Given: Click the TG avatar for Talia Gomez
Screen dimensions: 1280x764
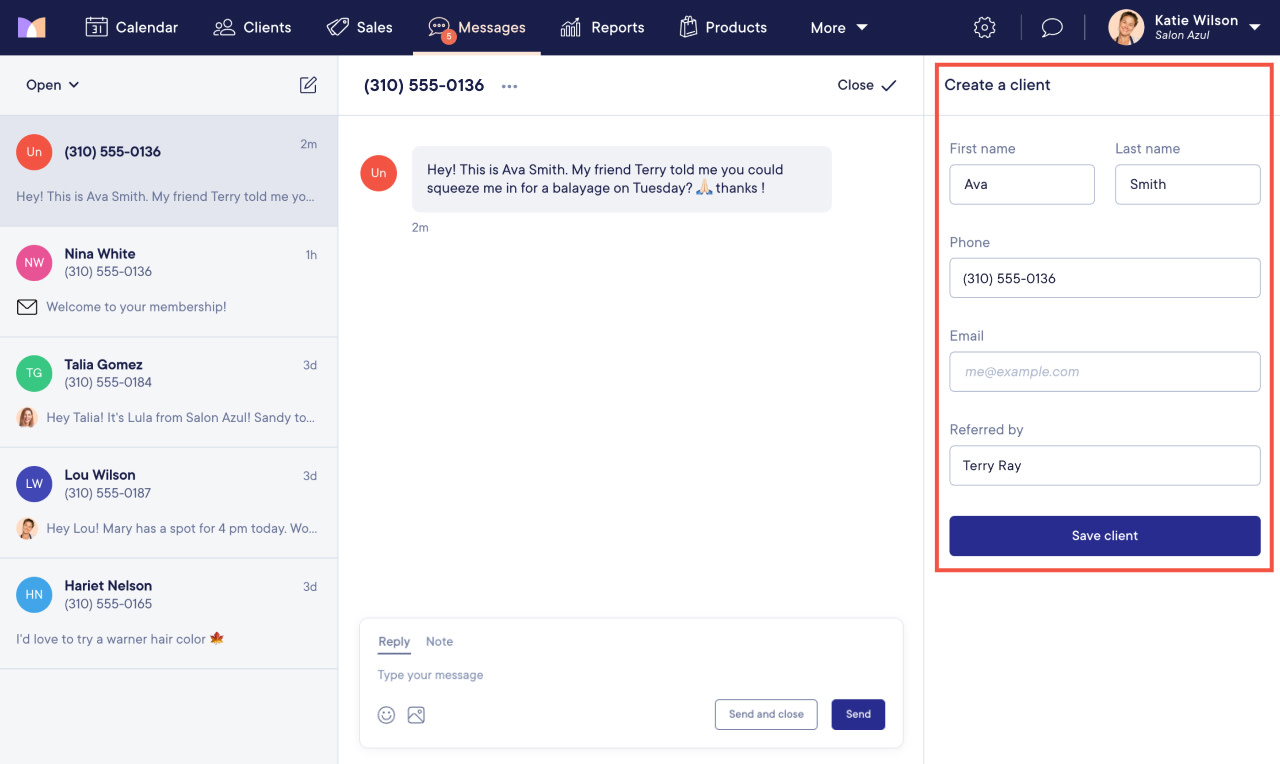Looking at the screenshot, I should pyautogui.click(x=34, y=373).
